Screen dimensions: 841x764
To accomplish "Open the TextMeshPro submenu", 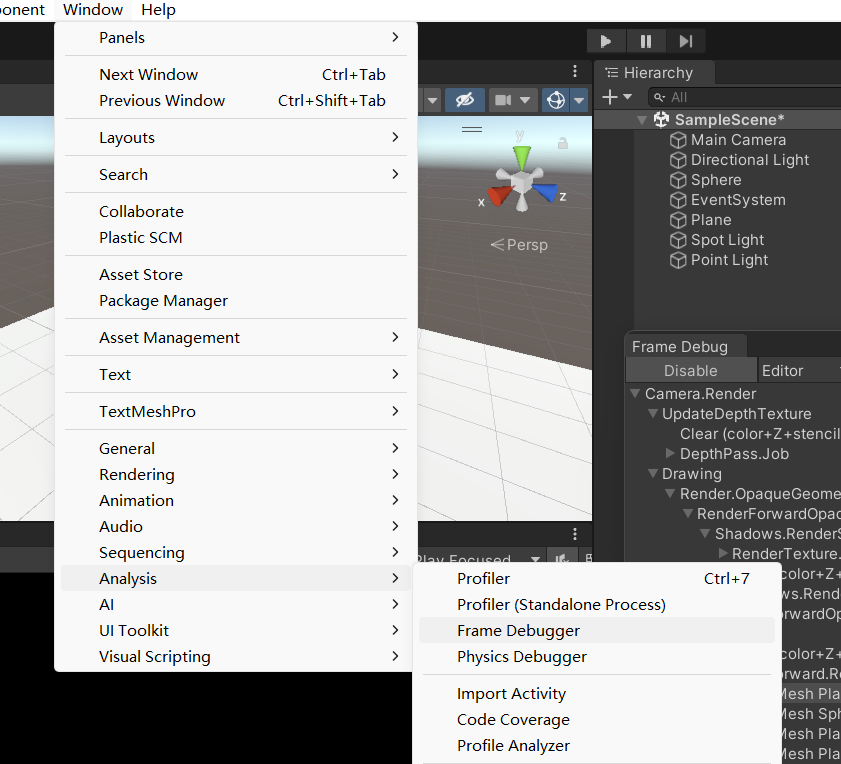I will tap(236, 412).
